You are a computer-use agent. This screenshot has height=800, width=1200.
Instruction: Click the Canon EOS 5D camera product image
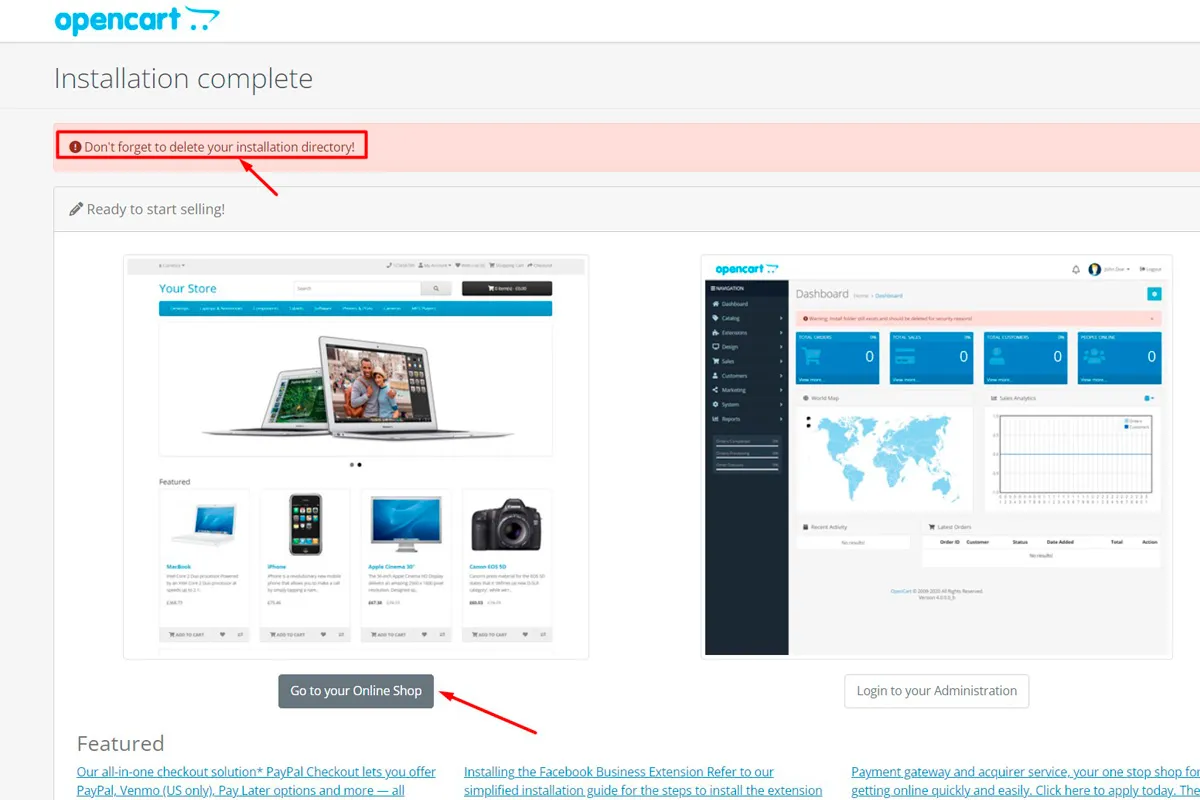coord(506,525)
